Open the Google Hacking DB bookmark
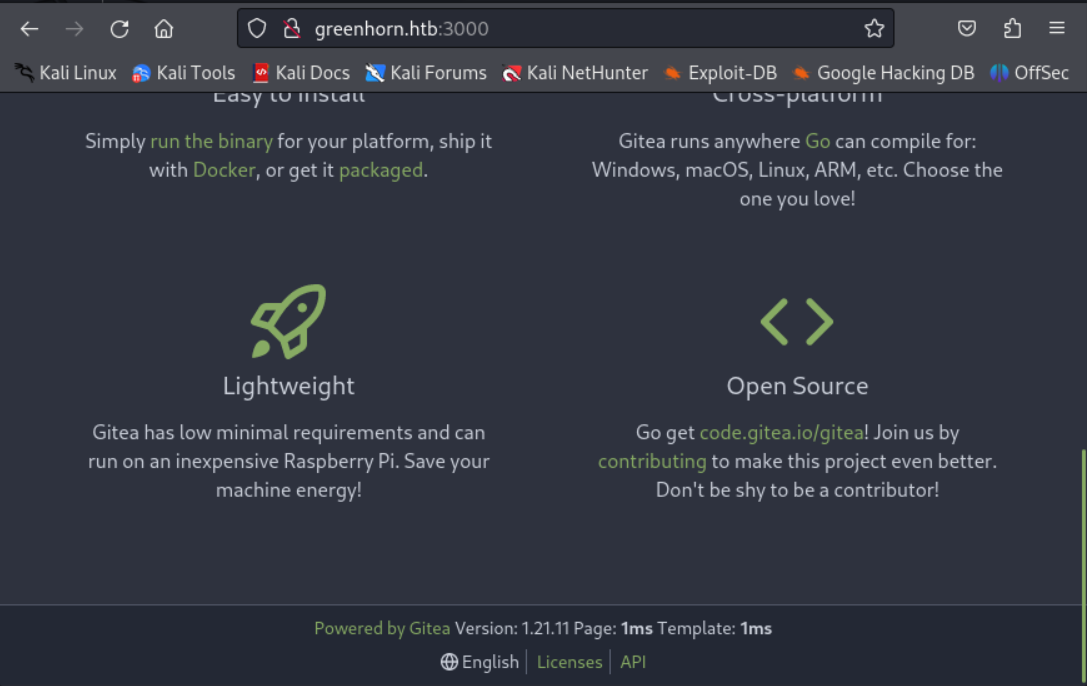1087x686 pixels. click(883, 73)
